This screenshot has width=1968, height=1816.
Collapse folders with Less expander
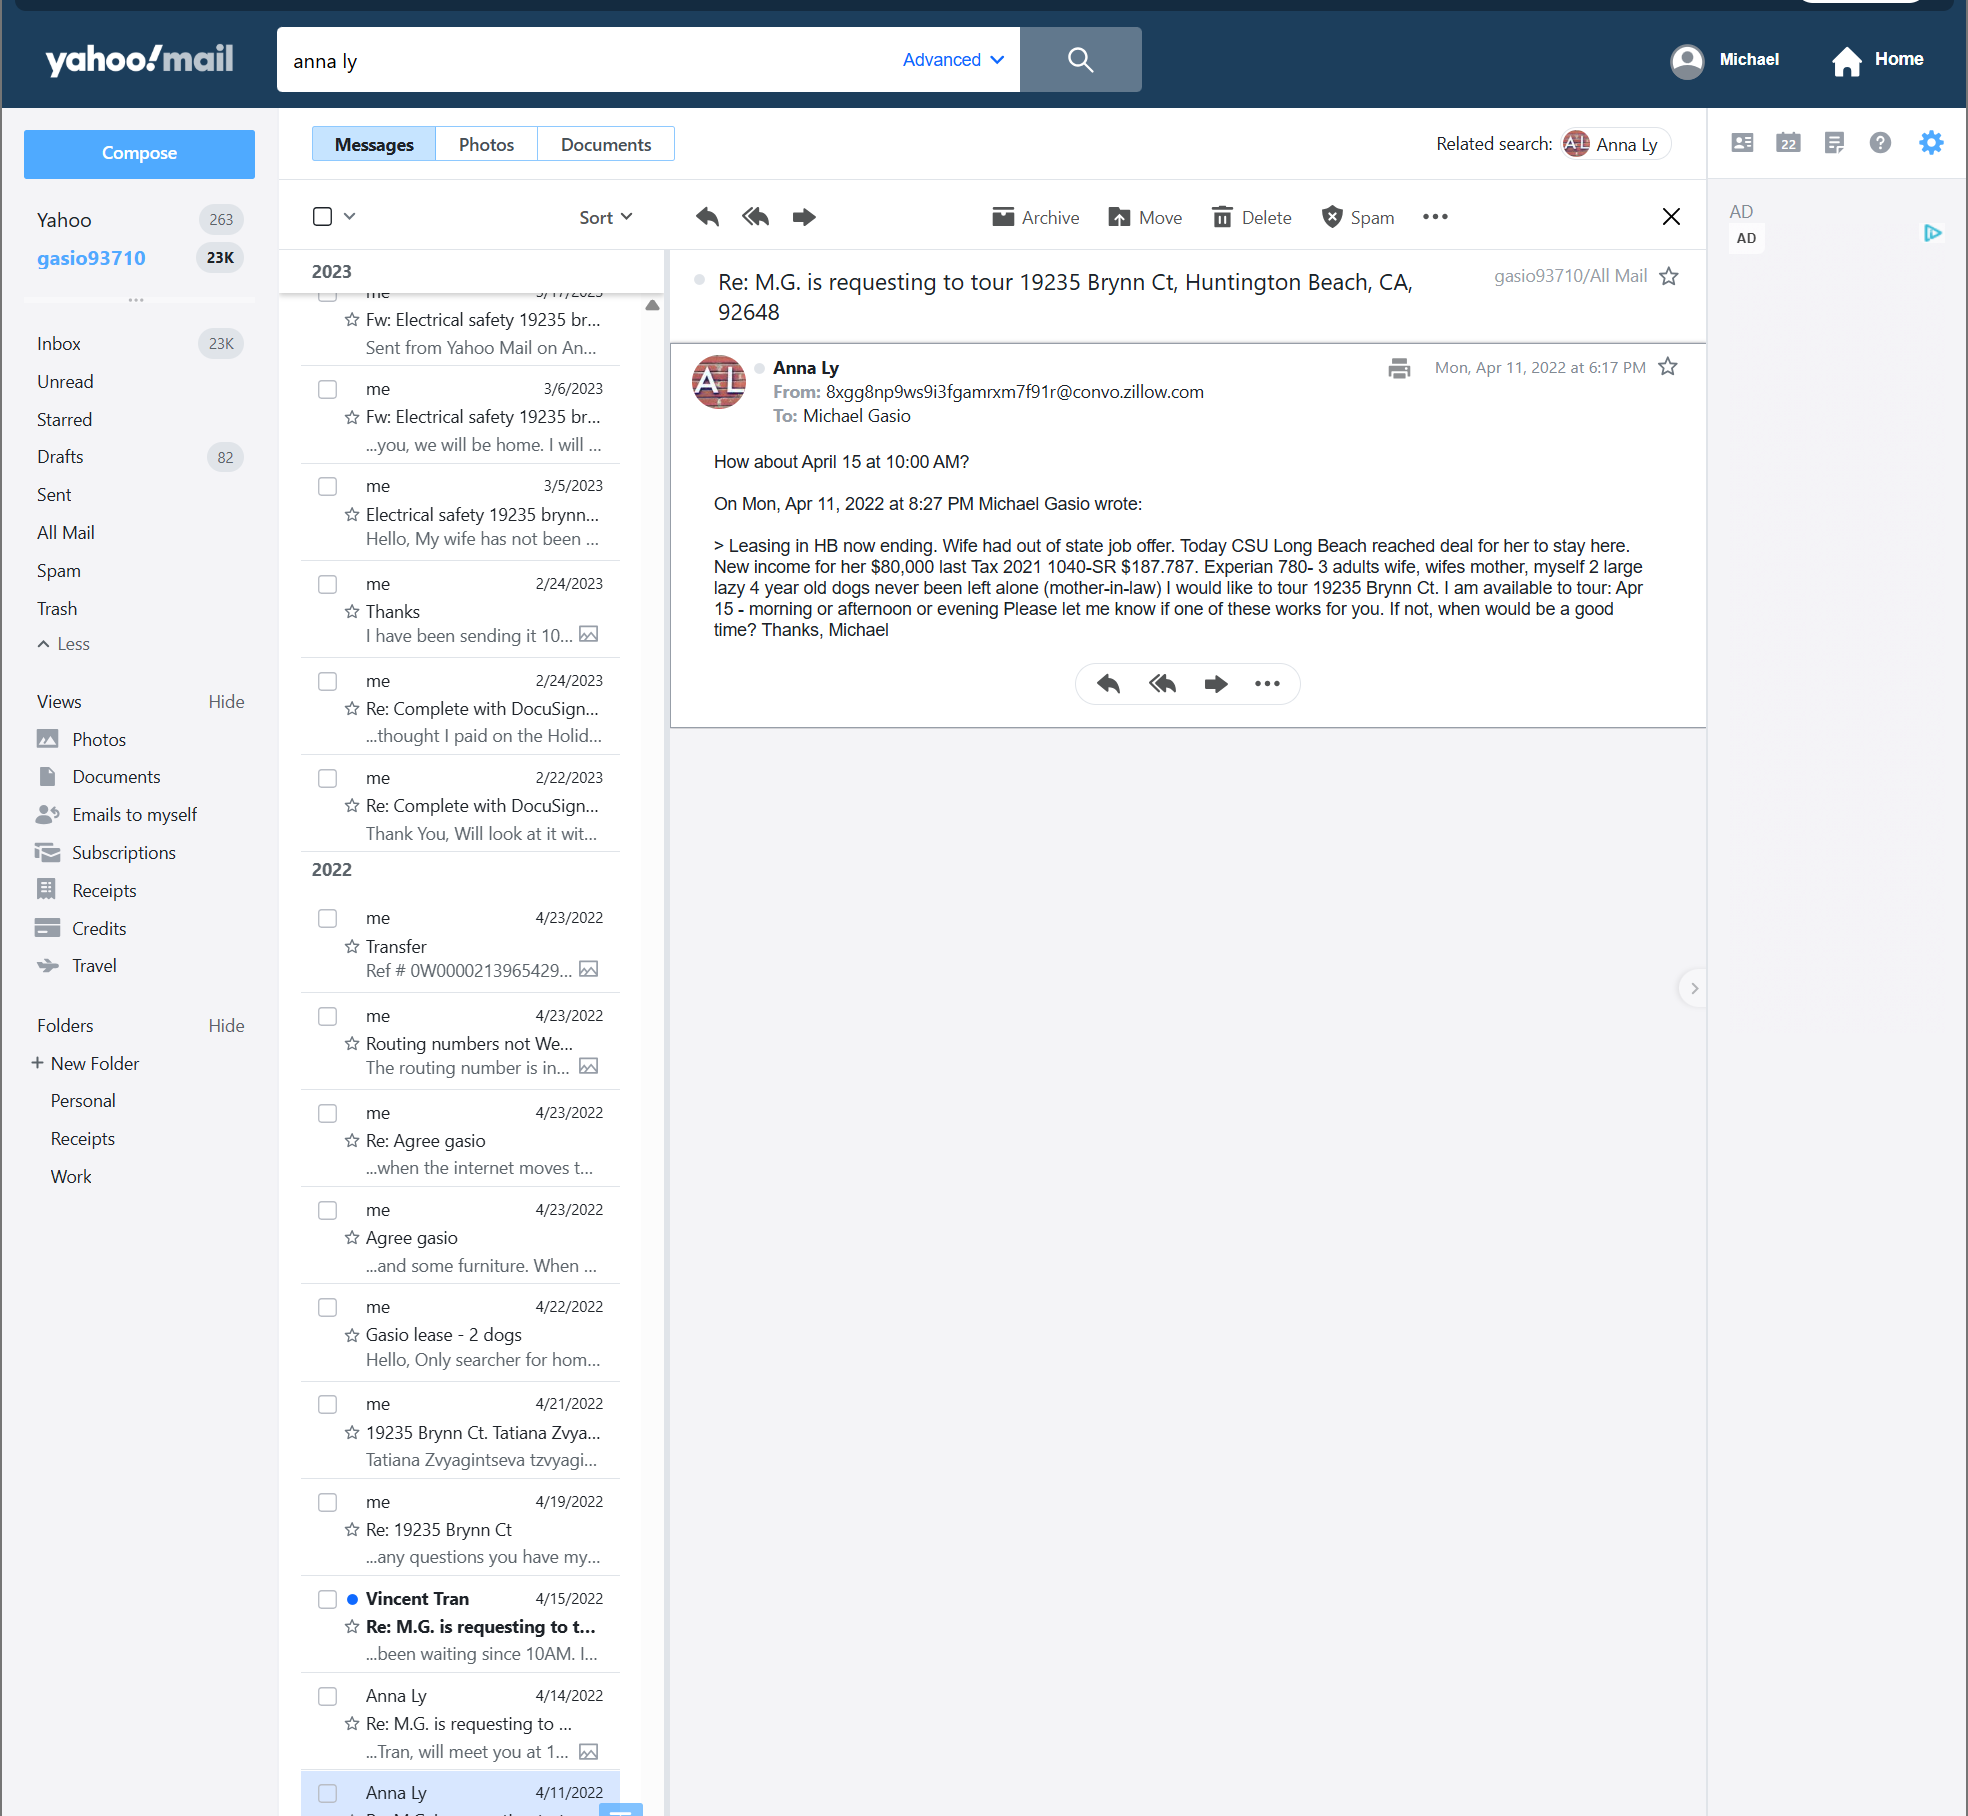[x=64, y=644]
